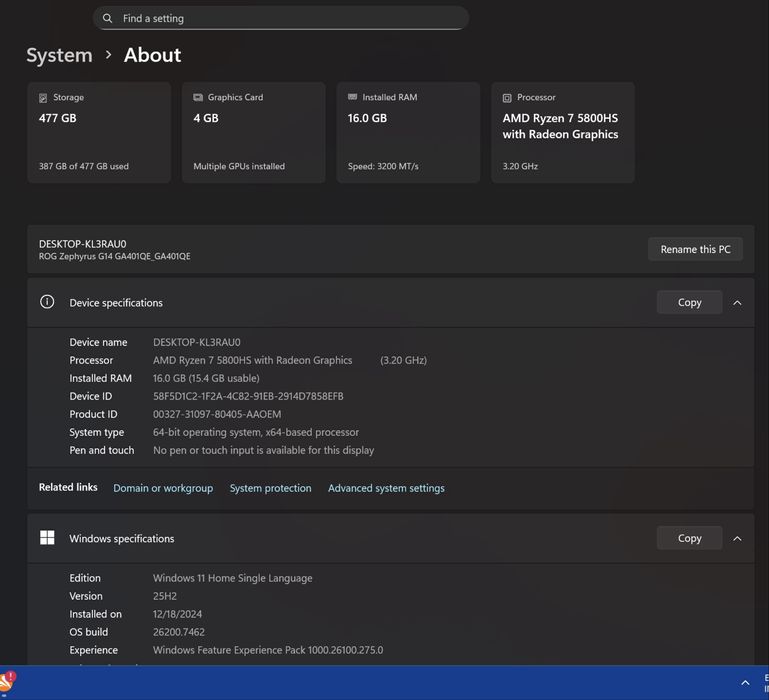Click the 387 GB of 477 GB used text

point(84,166)
